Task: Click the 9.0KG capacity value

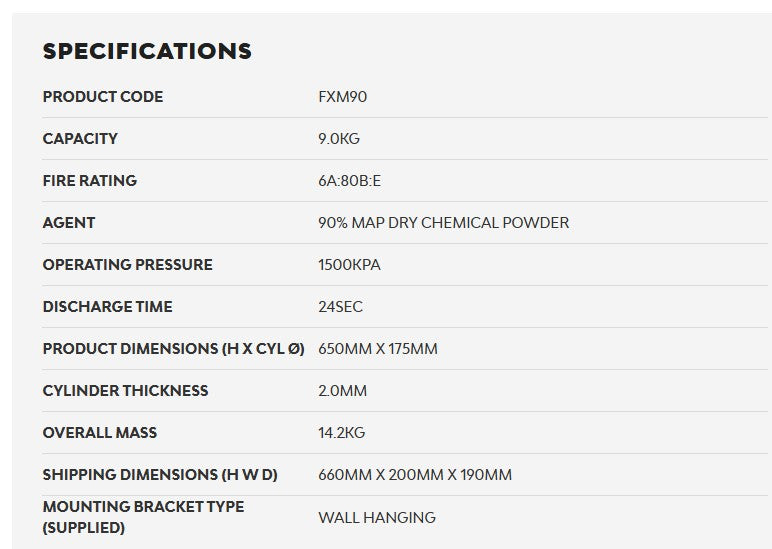Action: pyautogui.click(x=339, y=139)
